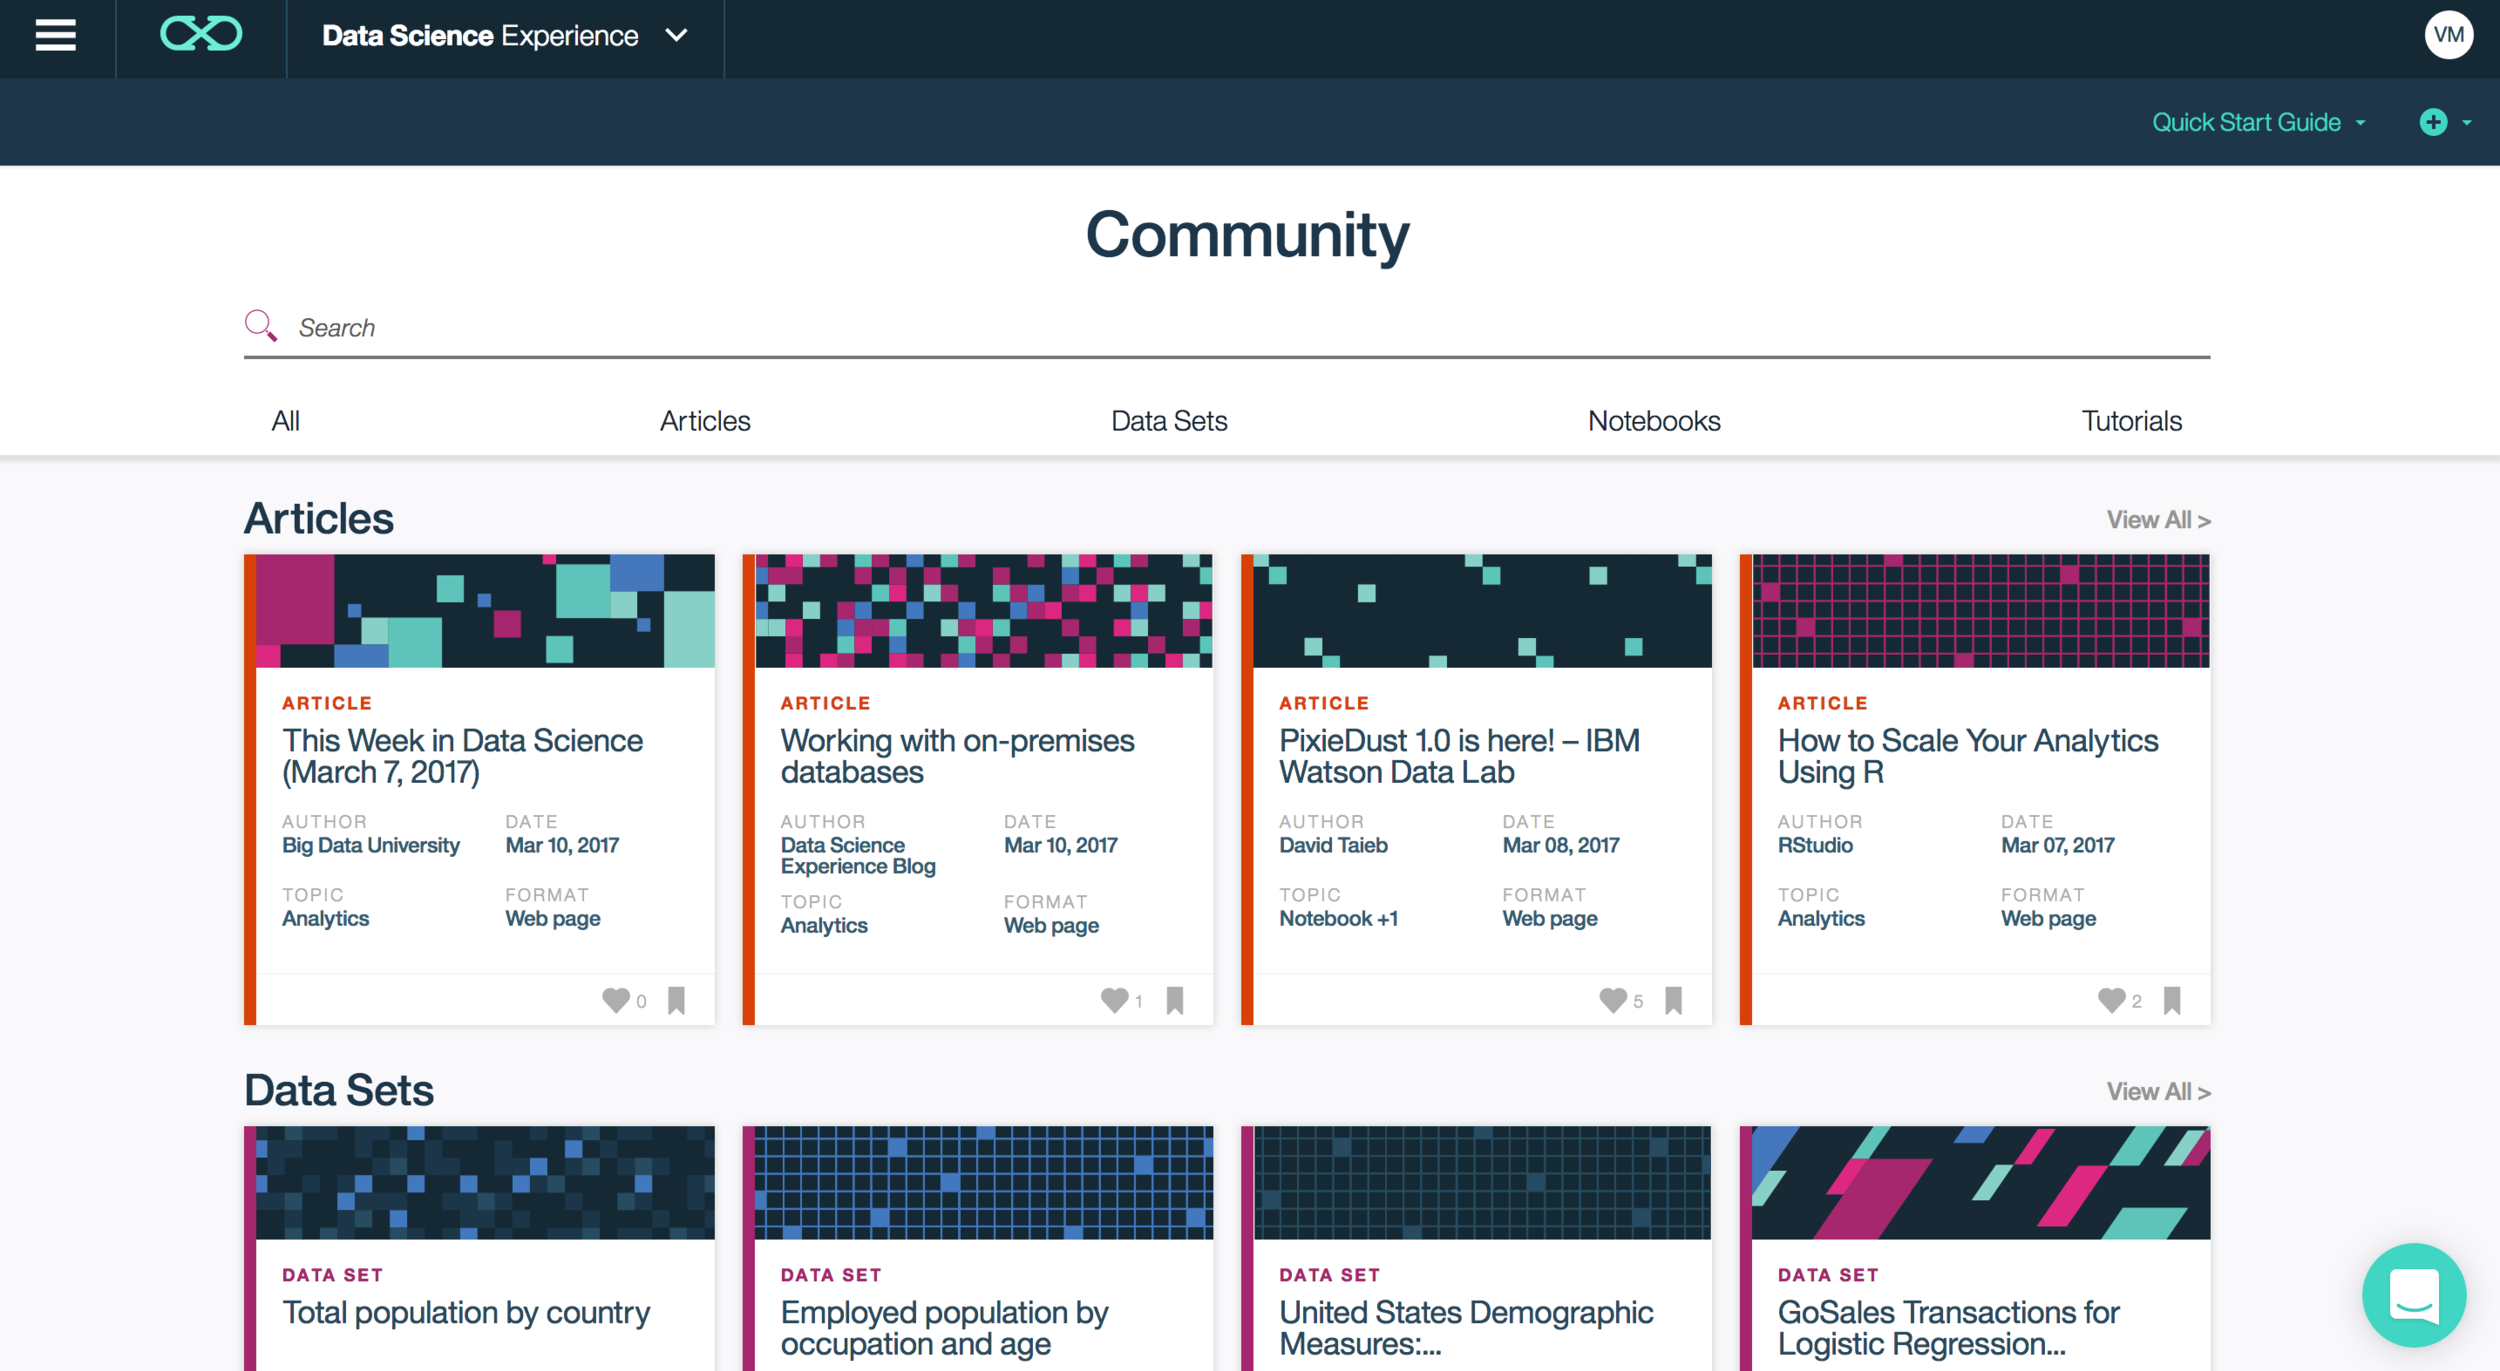Switch to the Articles tab
This screenshot has width=2500, height=1371.
coord(705,421)
